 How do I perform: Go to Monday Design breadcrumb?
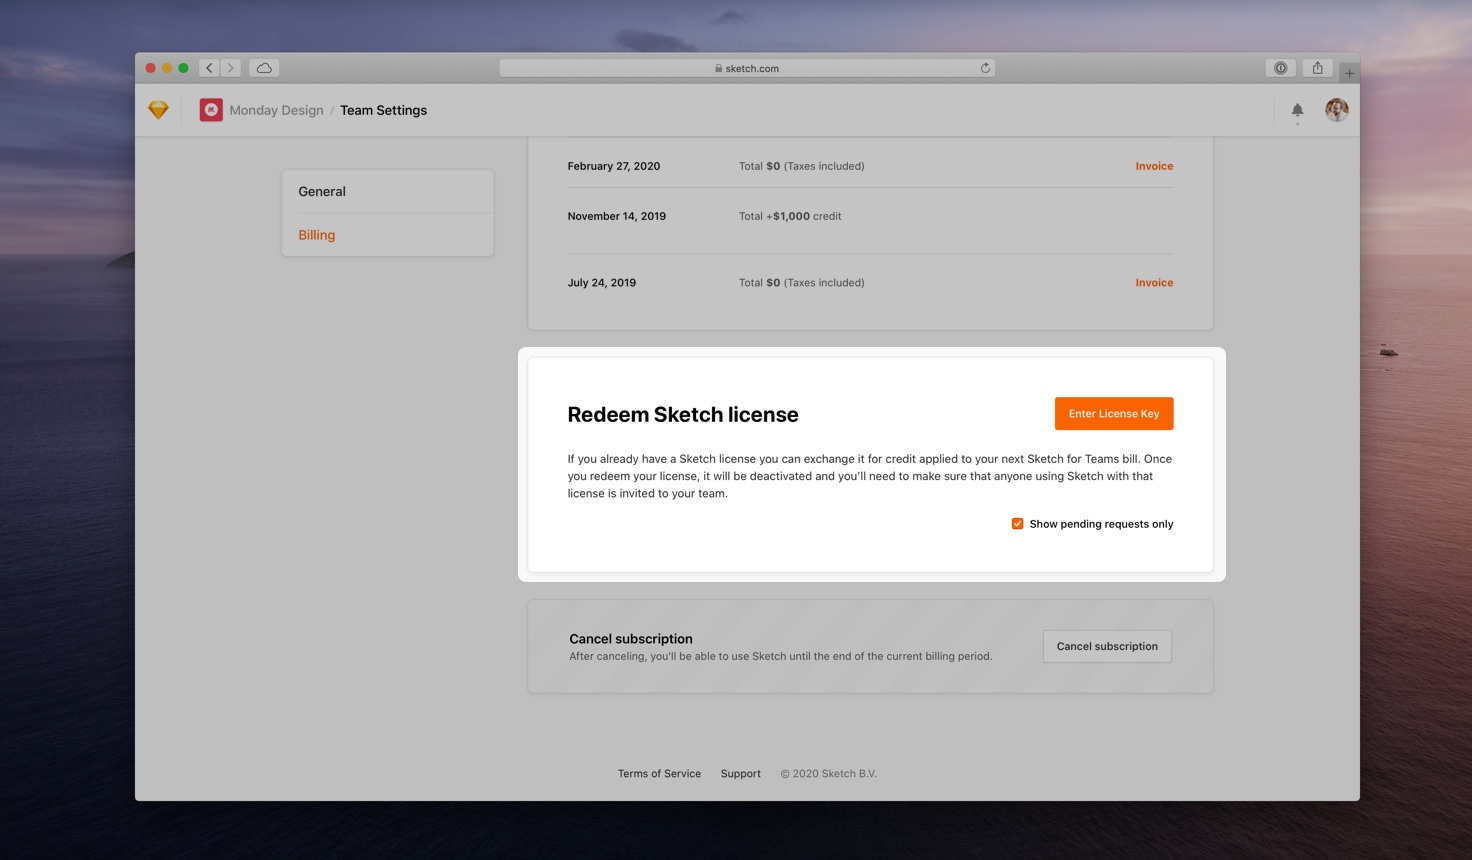click(x=276, y=110)
